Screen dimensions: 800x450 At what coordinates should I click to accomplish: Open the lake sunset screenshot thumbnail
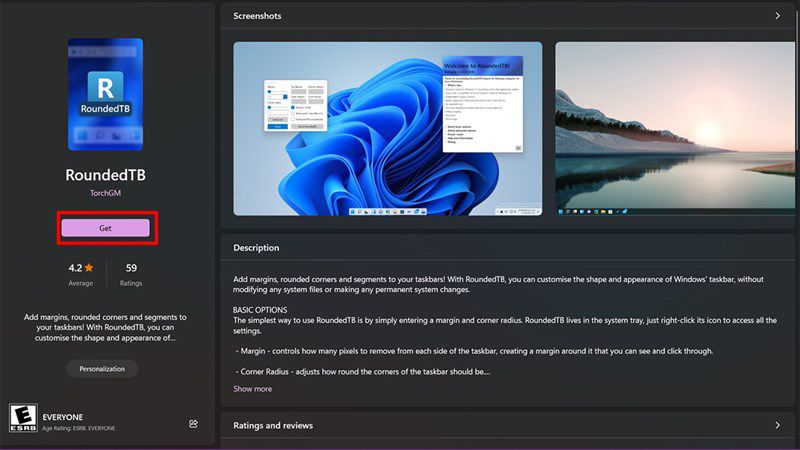tap(675, 129)
